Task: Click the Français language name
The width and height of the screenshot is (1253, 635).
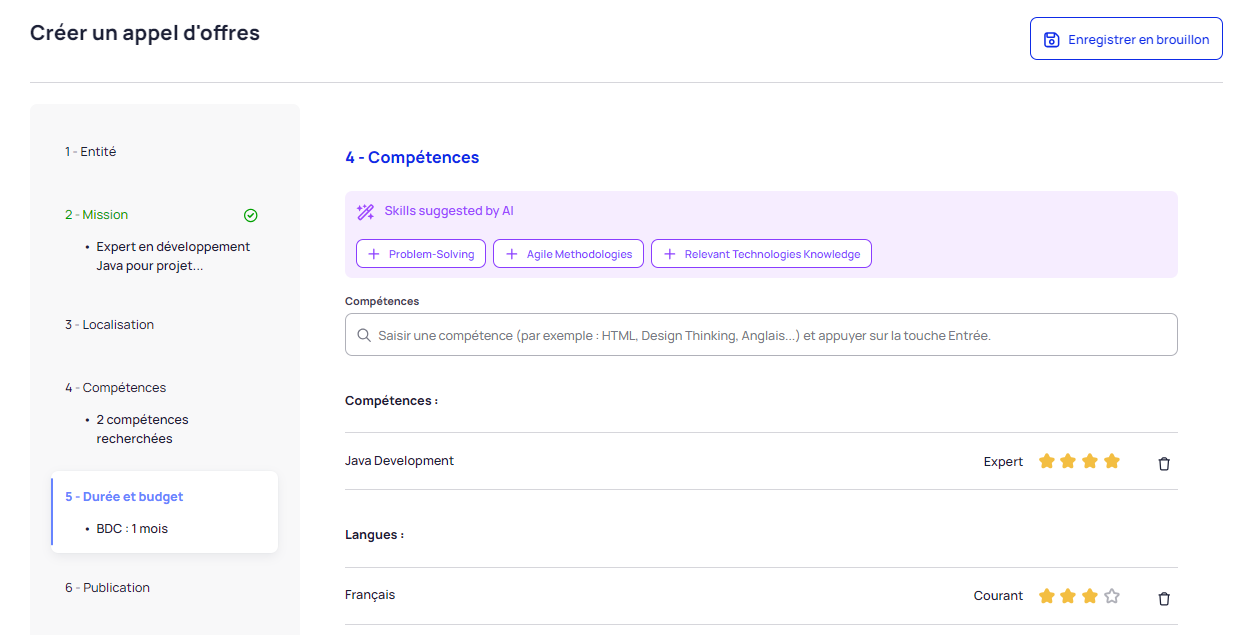Action: (370, 595)
